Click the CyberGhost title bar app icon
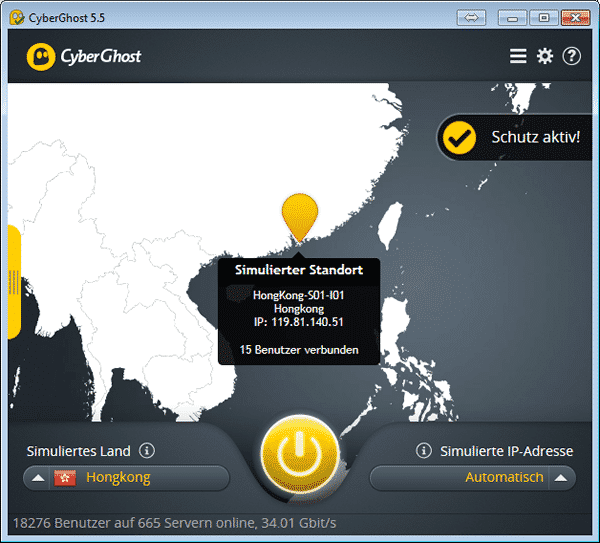 pos(17,18)
